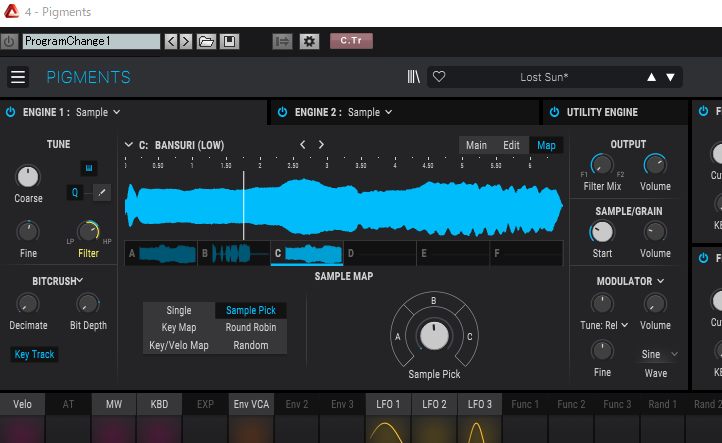Select sample slot B thumbnail
This screenshot has width=722, height=443.
234,253
